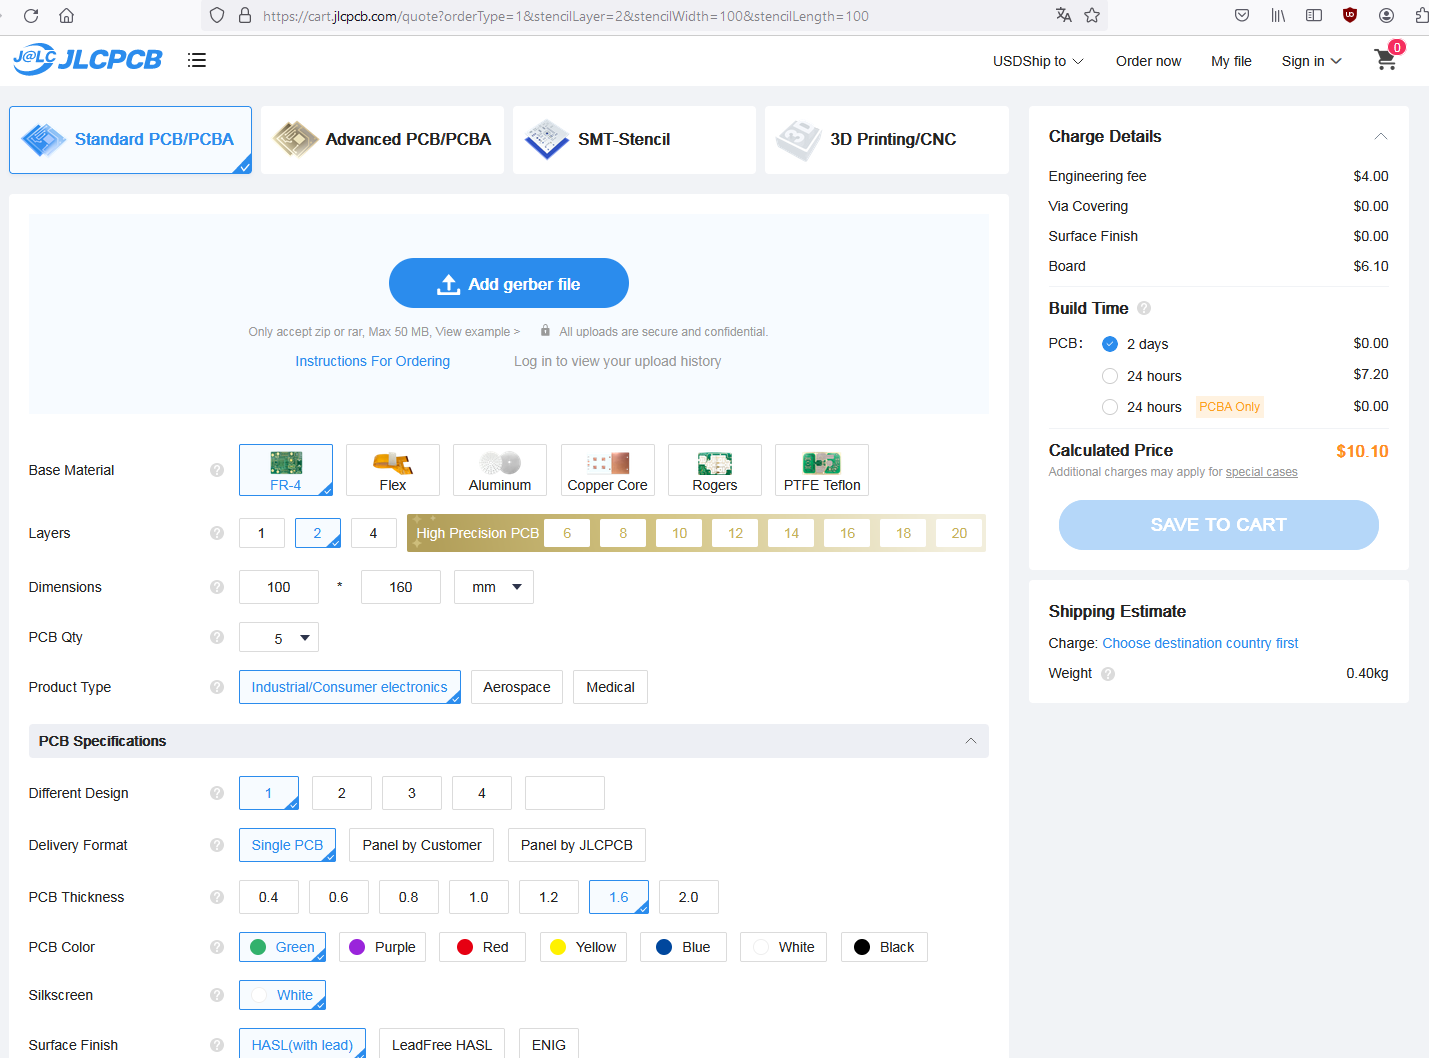Open the browser library icon
The height and width of the screenshot is (1058, 1429).
click(1278, 15)
